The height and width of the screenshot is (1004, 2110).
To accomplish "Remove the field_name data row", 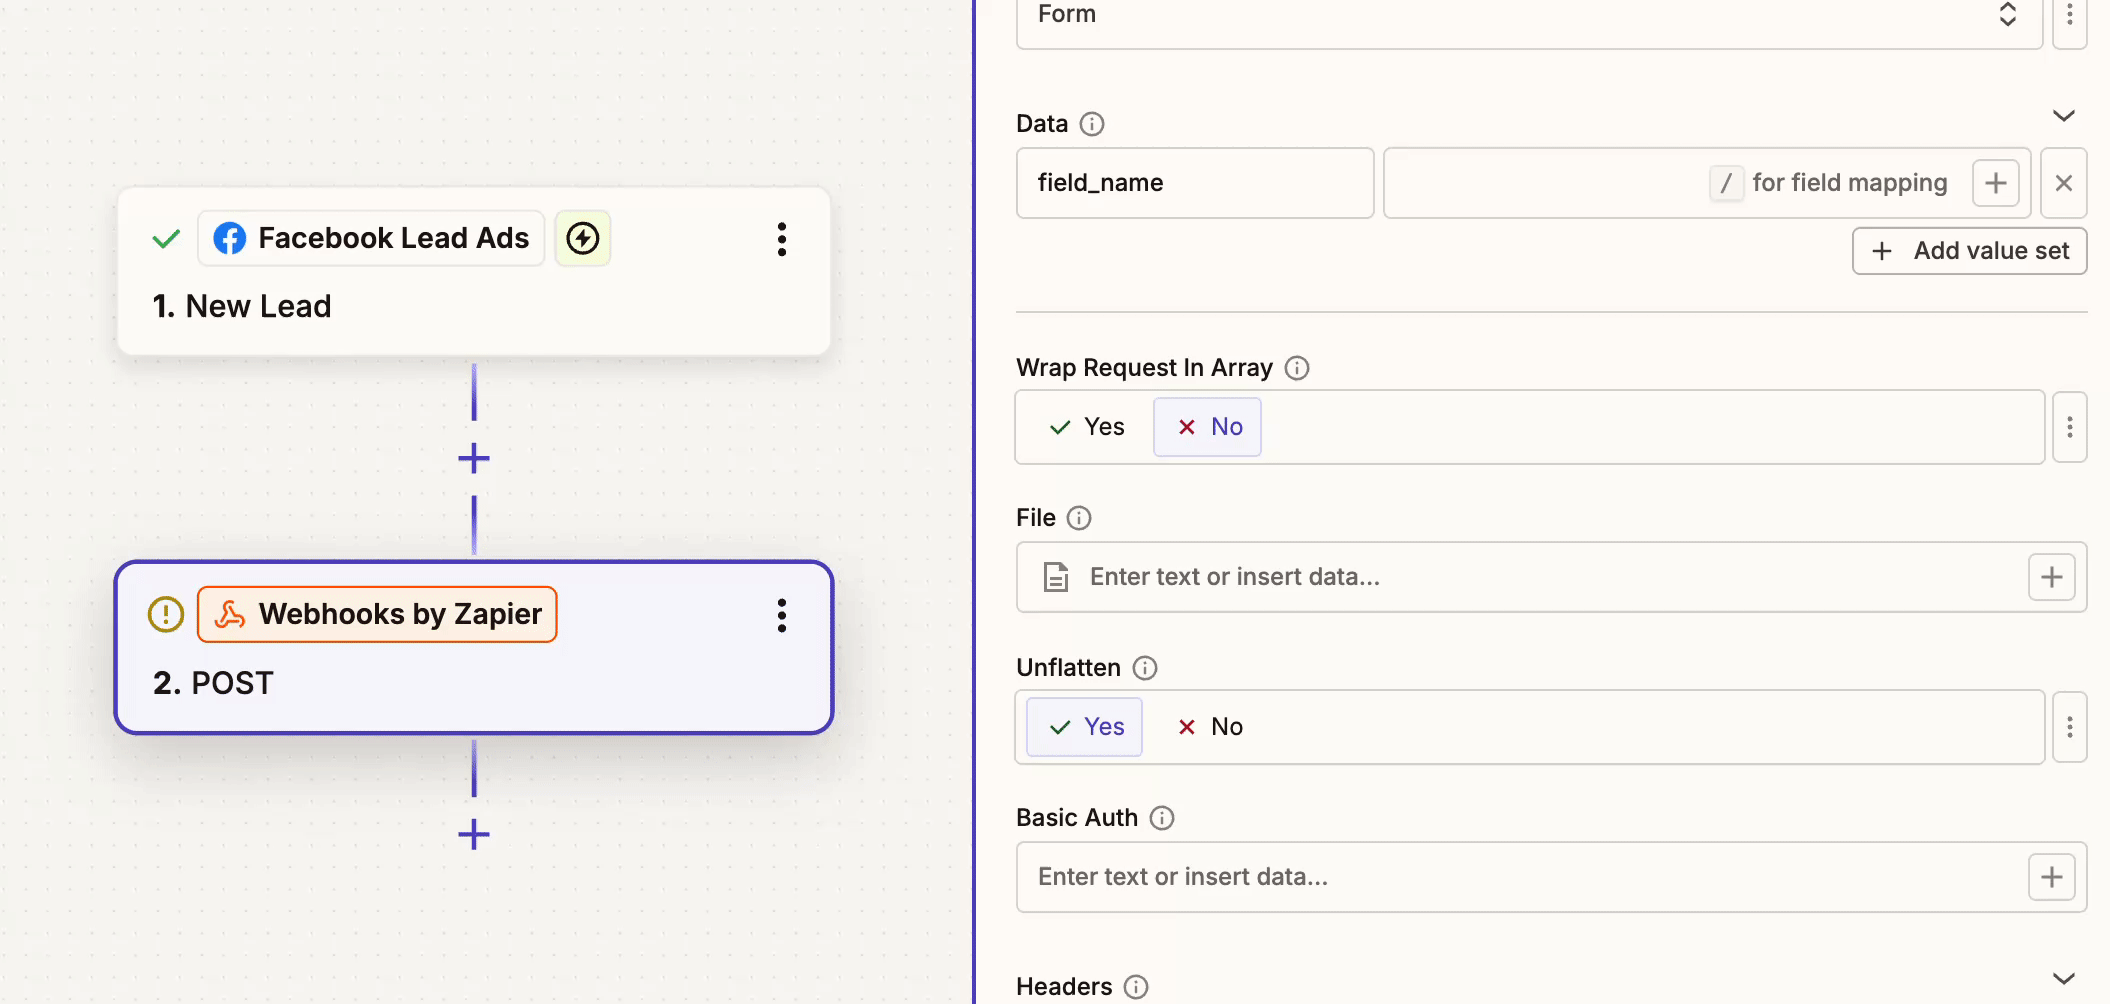I will (2063, 183).
